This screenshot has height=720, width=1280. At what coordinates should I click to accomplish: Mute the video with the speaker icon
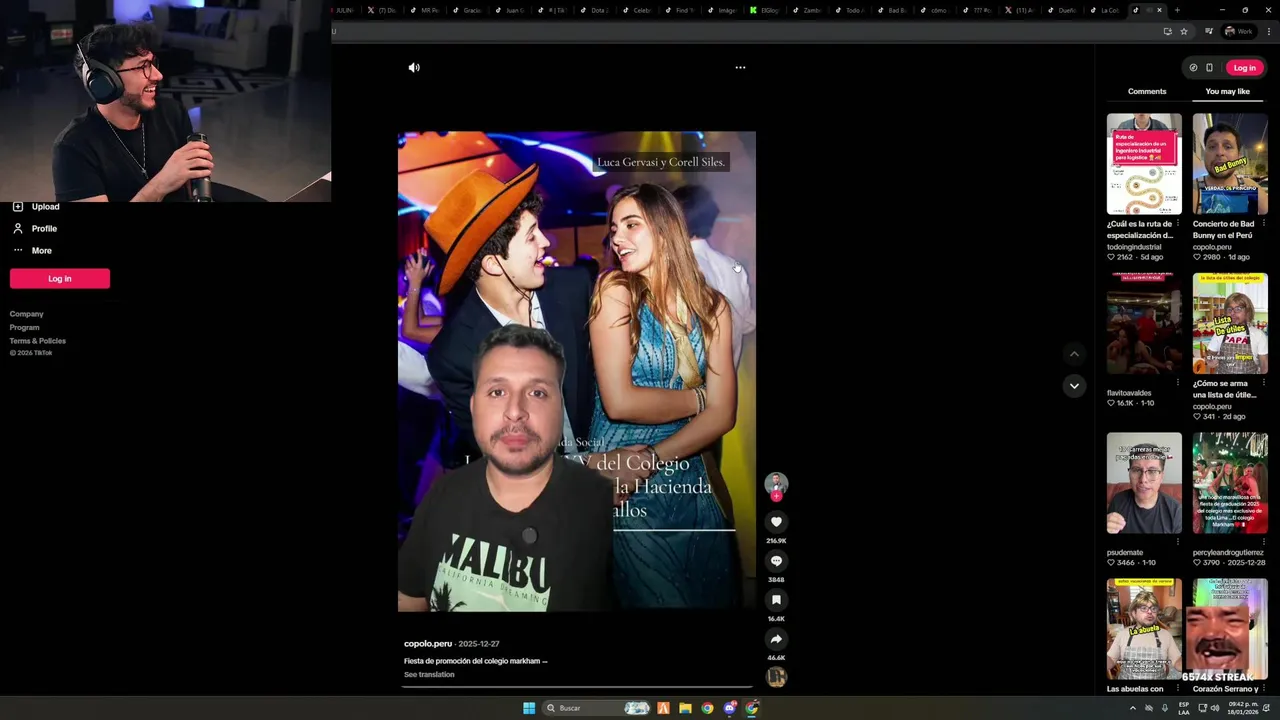click(414, 68)
